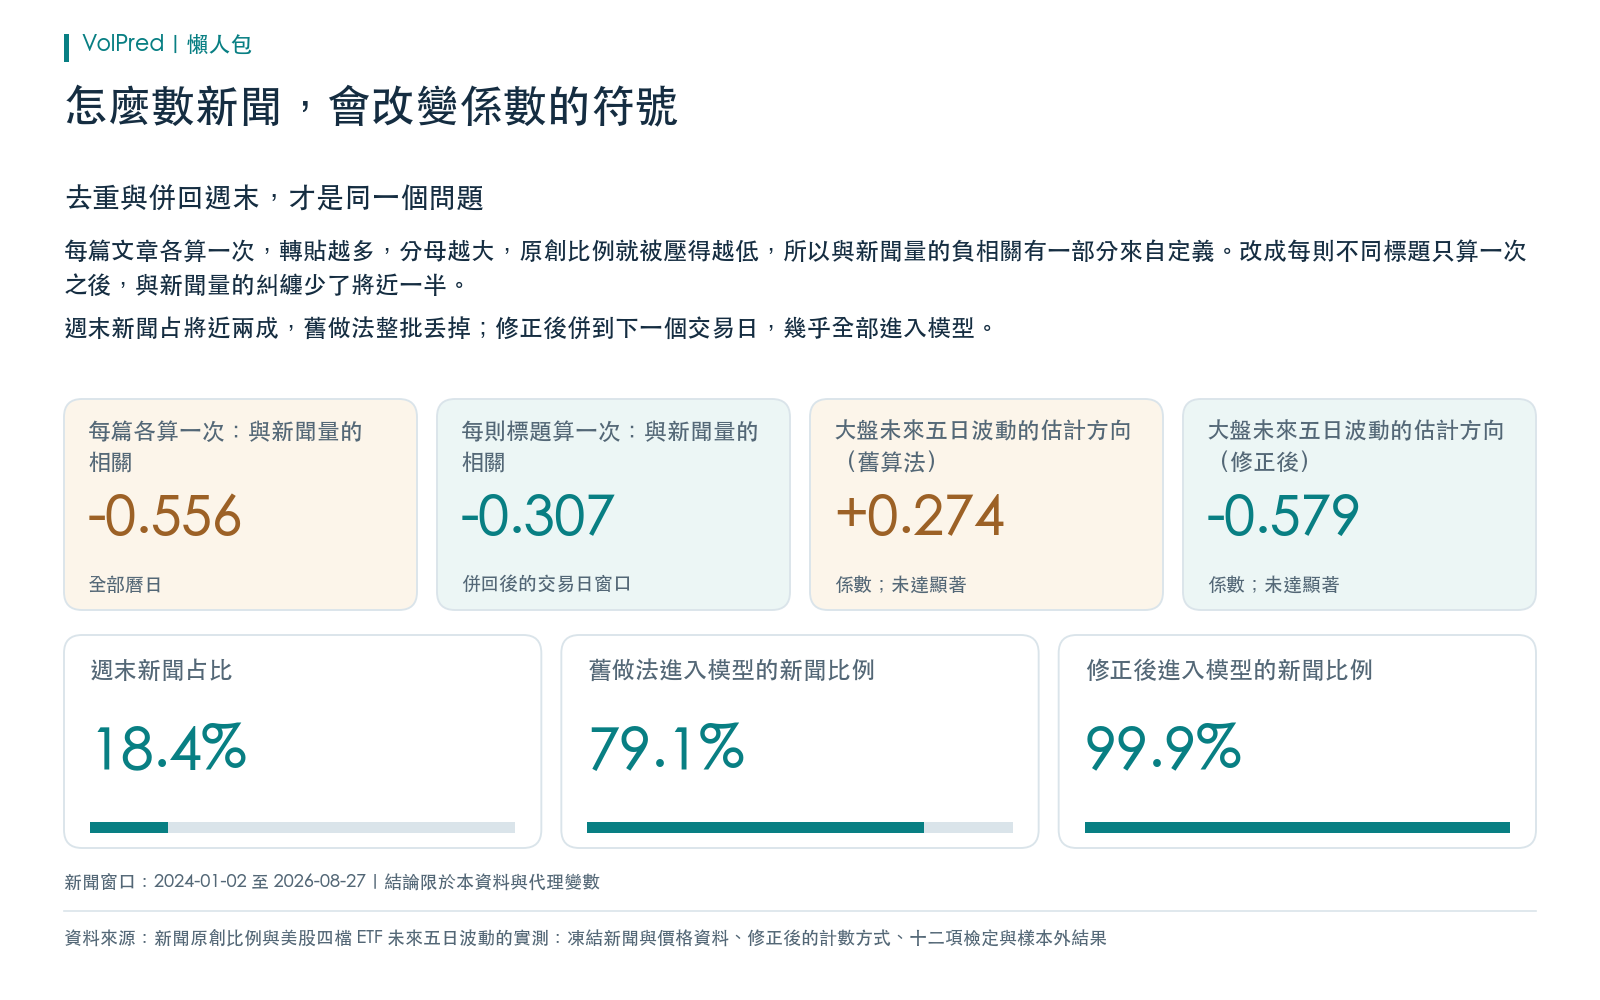The height and width of the screenshot is (1000, 1600).
Task: Click the 全部曆日 caption
Action: click(125, 584)
